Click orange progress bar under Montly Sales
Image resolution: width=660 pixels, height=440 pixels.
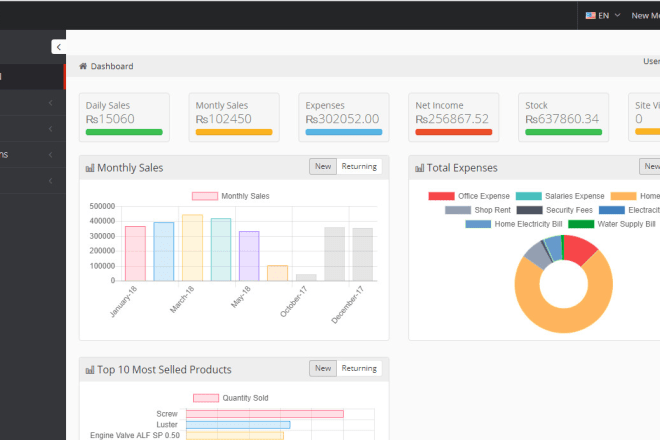click(234, 132)
